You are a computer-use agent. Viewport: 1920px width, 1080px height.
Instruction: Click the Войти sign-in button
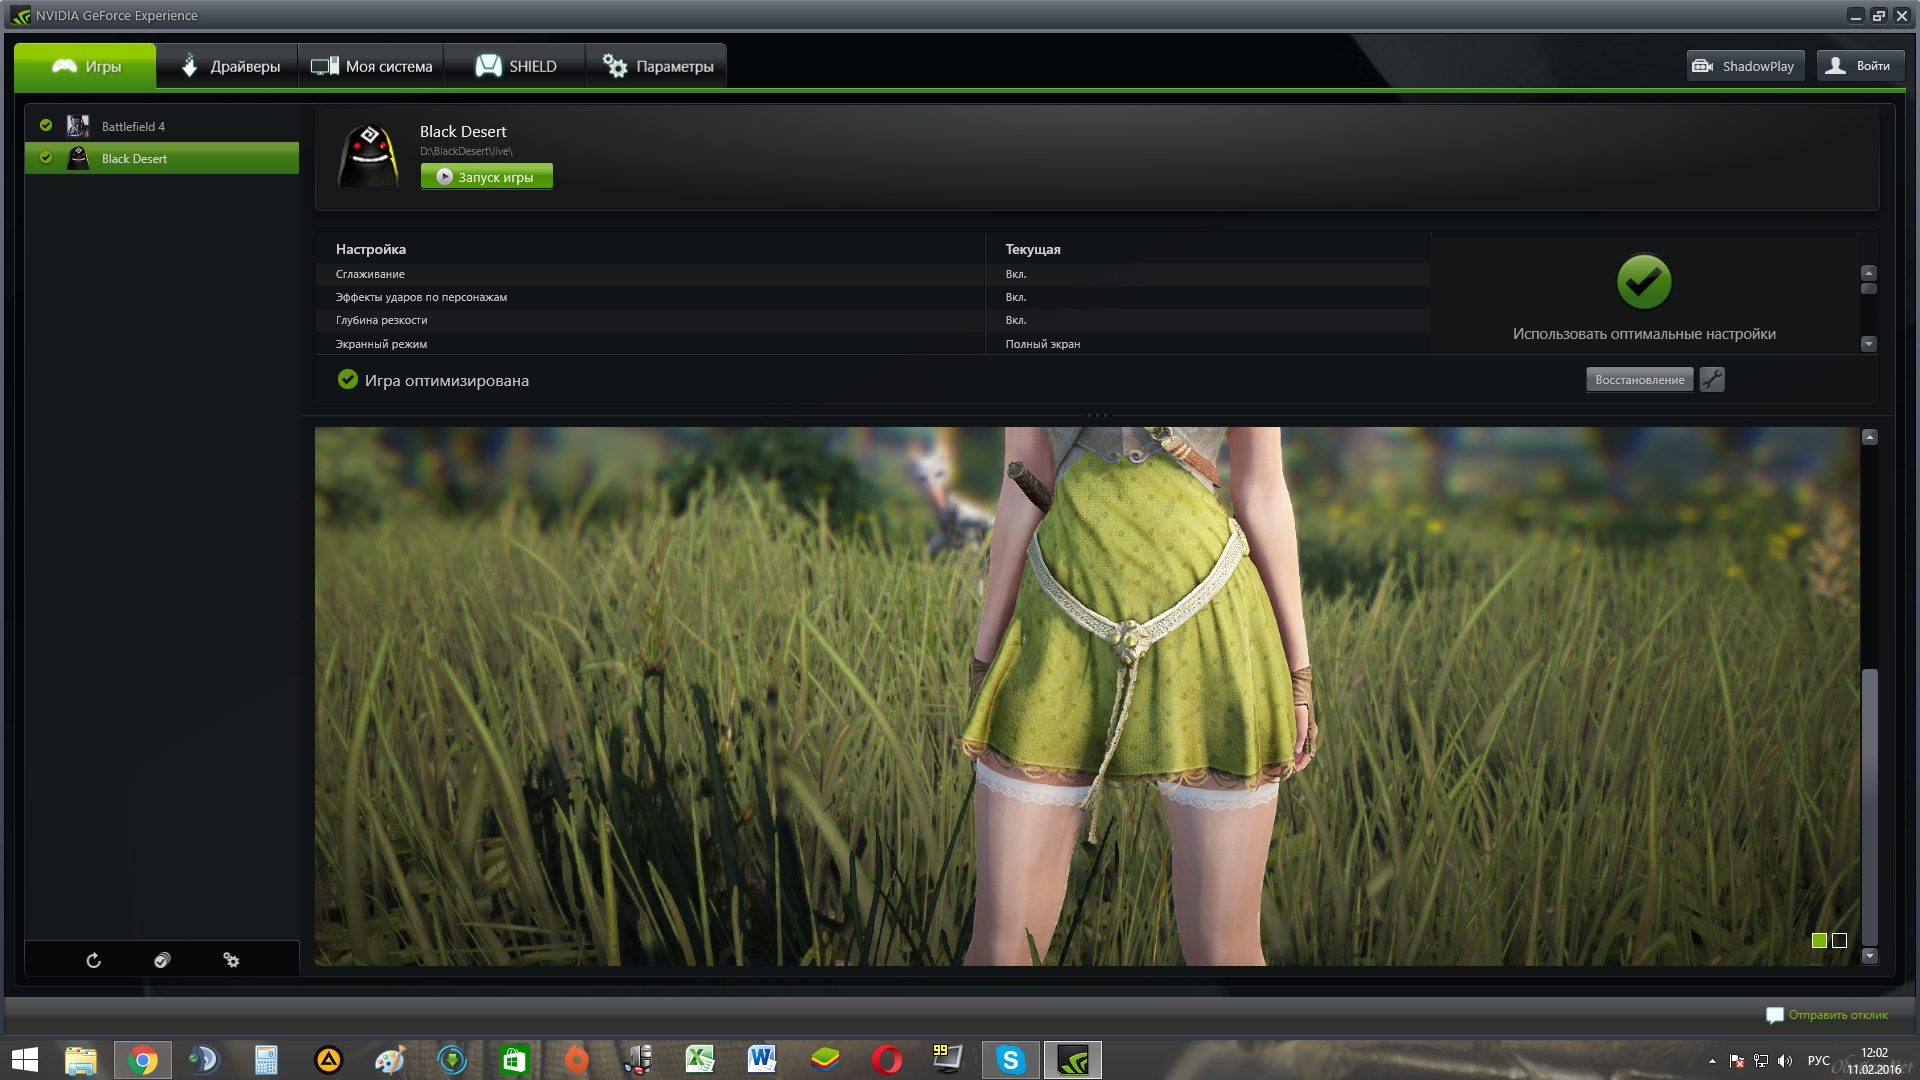pyautogui.click(x=1860, y=66)
